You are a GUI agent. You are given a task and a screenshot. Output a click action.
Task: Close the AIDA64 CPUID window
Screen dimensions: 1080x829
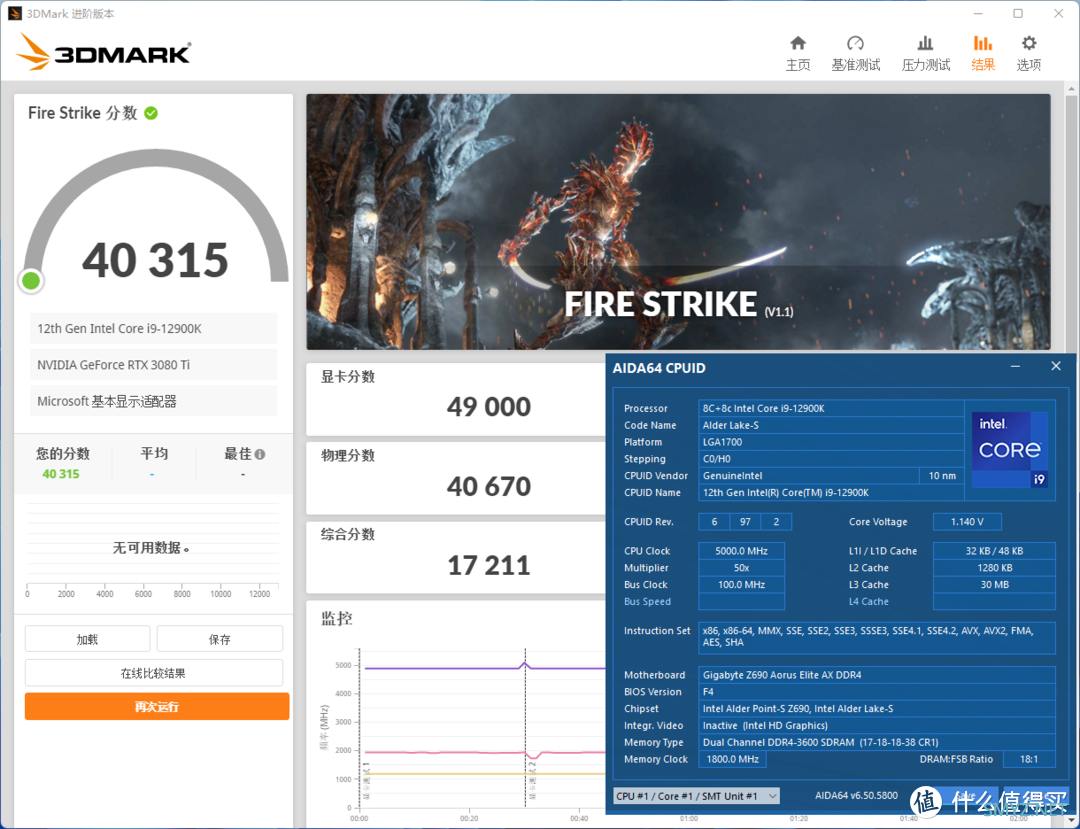coord(1056,366)
